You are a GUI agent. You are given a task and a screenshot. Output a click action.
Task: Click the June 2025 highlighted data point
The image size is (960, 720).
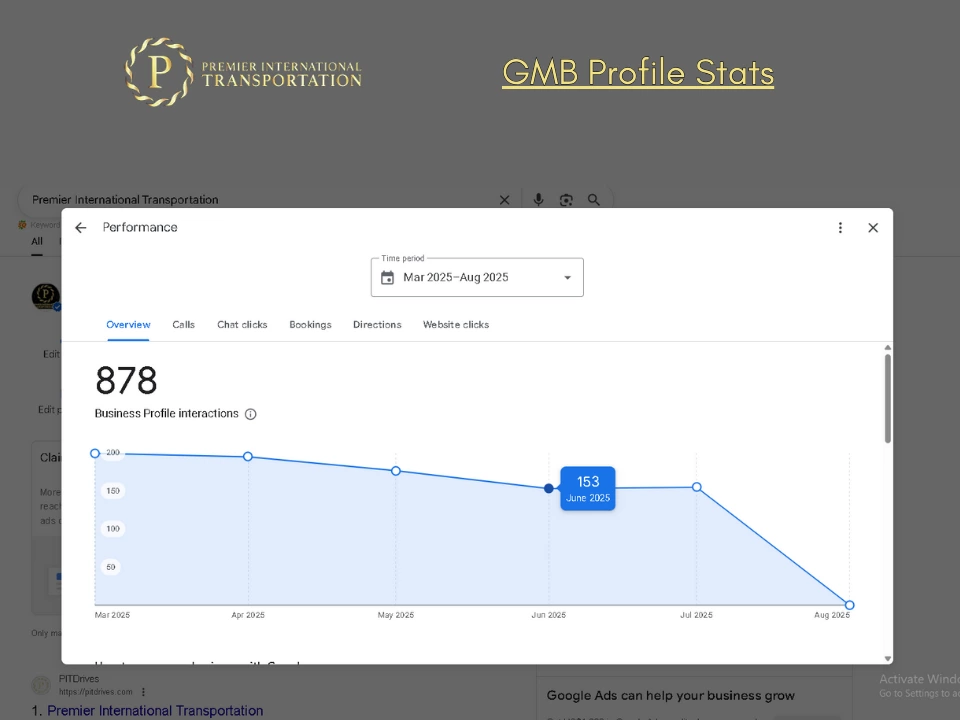[549, 488]
